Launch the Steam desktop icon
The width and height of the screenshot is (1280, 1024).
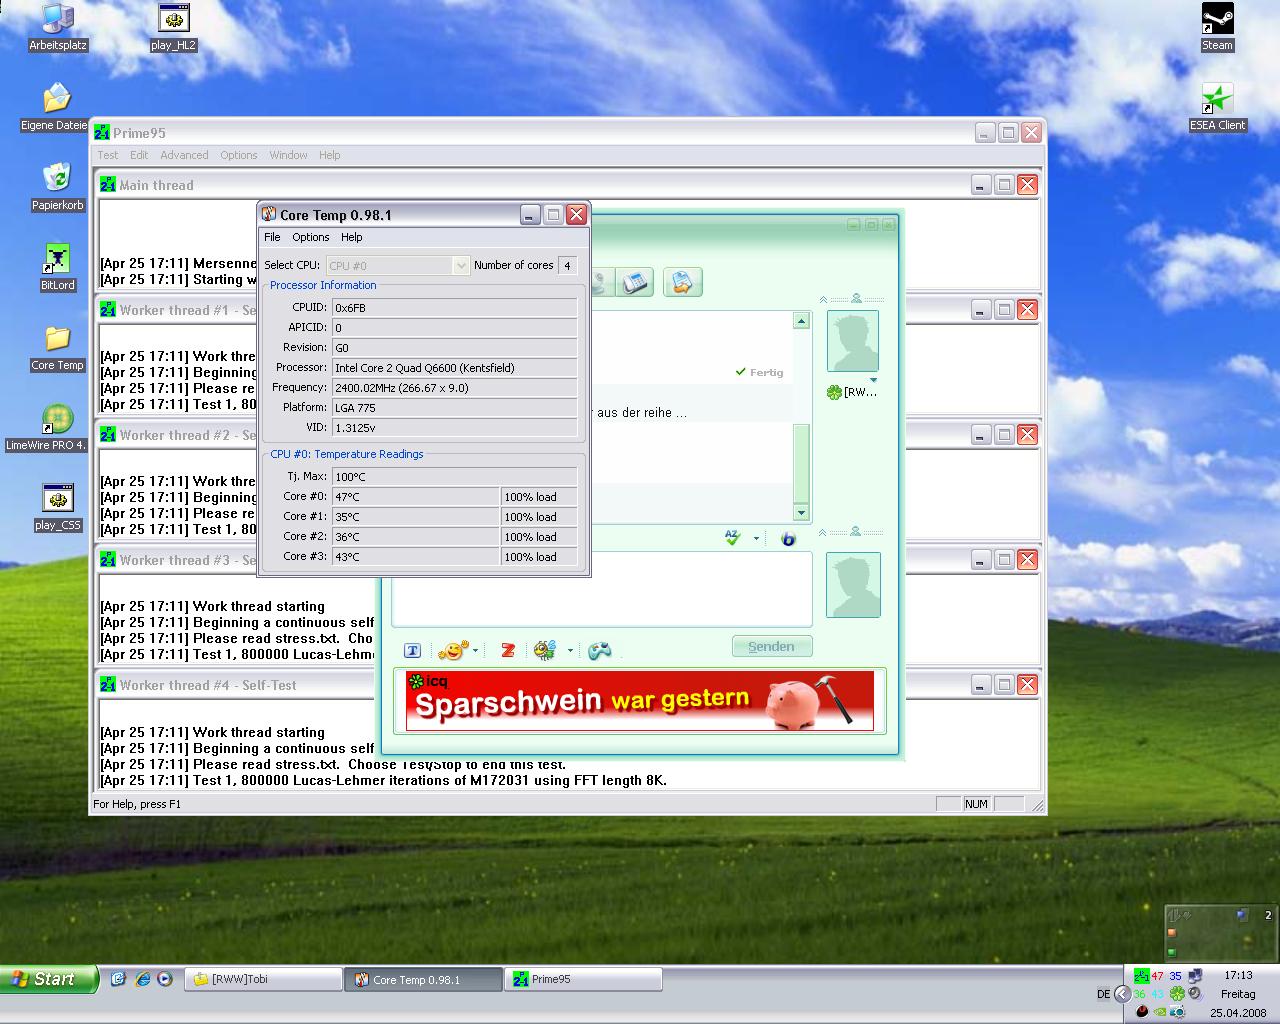click(x=1217, y=27)
